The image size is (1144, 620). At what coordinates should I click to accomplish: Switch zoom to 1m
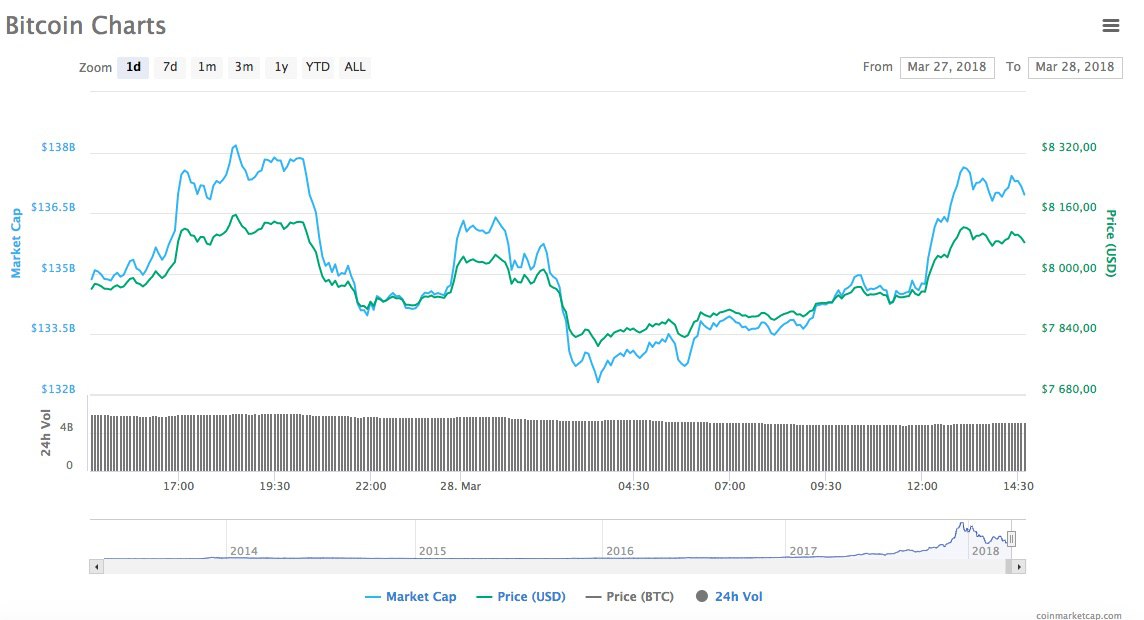click(207, 67)
